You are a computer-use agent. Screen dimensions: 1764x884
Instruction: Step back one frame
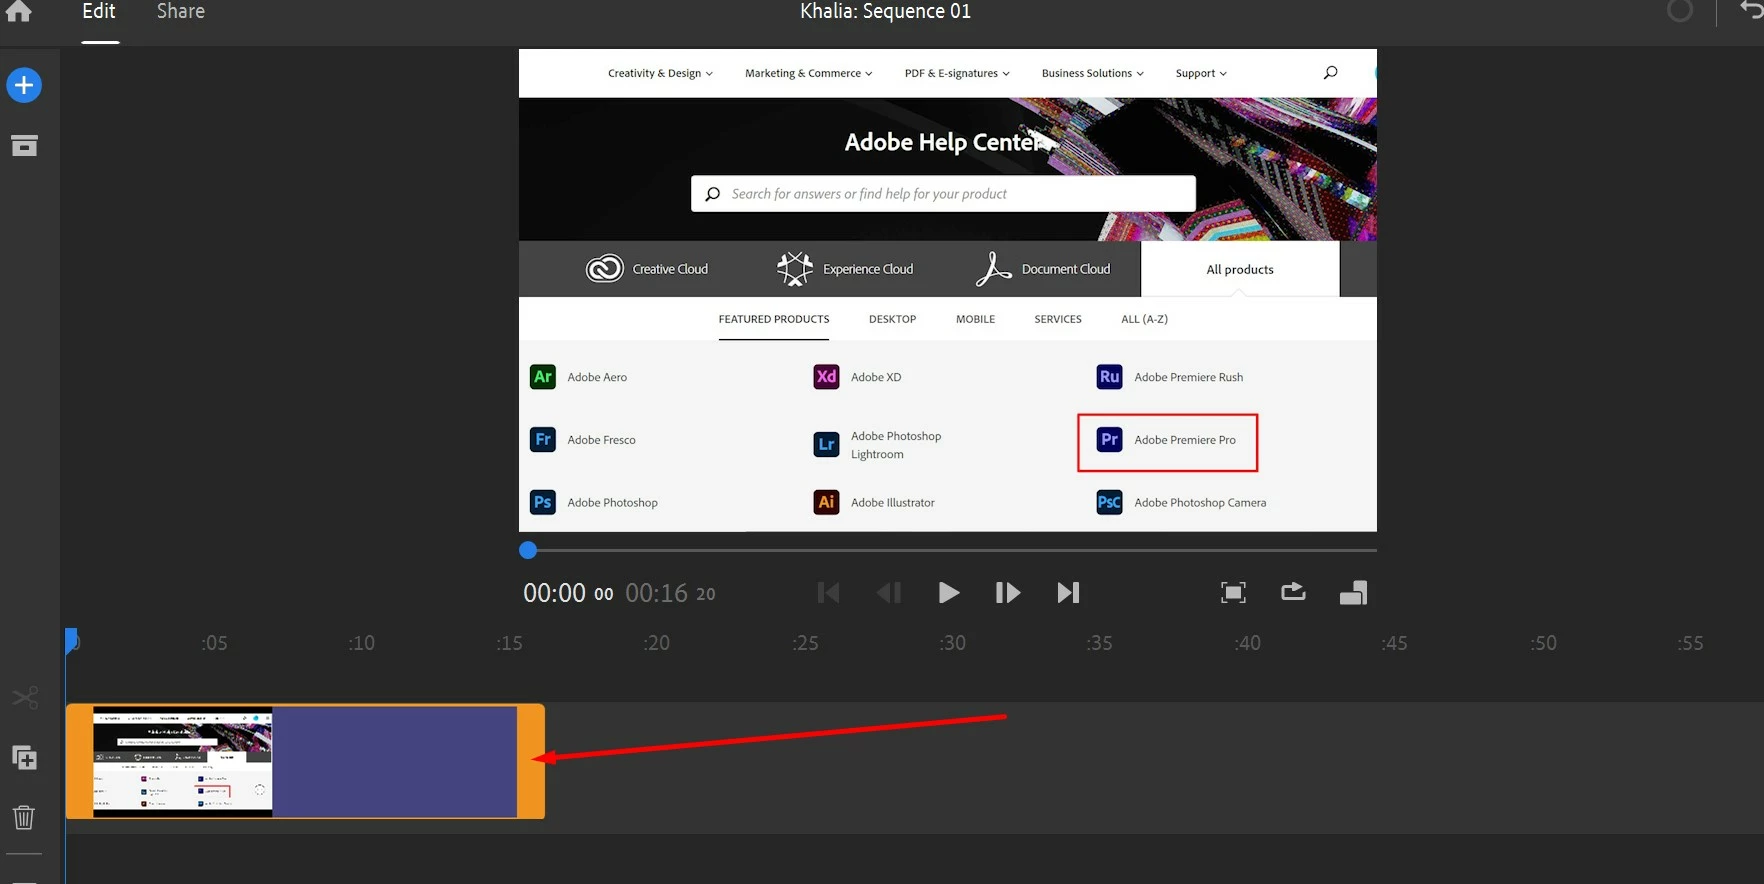(x=888, y=593)
